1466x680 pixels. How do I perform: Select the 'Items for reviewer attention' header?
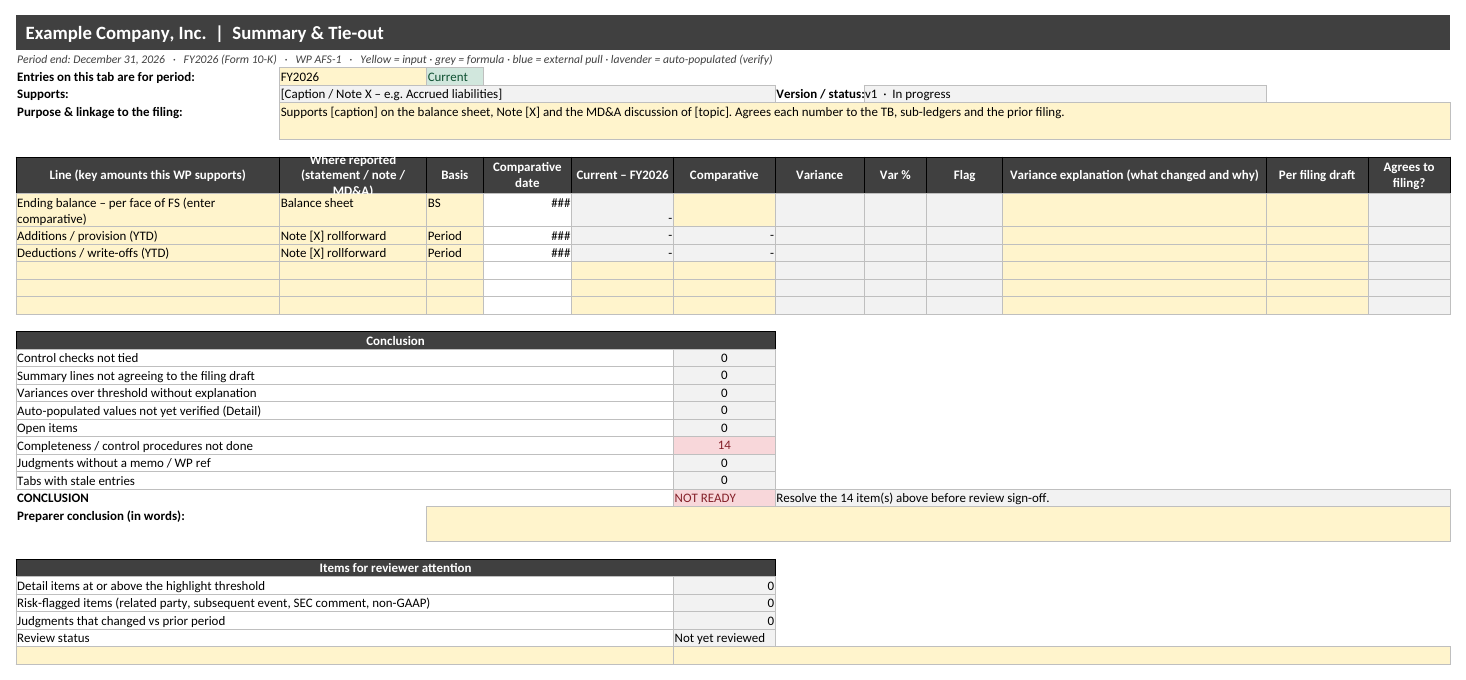(396, 568)
